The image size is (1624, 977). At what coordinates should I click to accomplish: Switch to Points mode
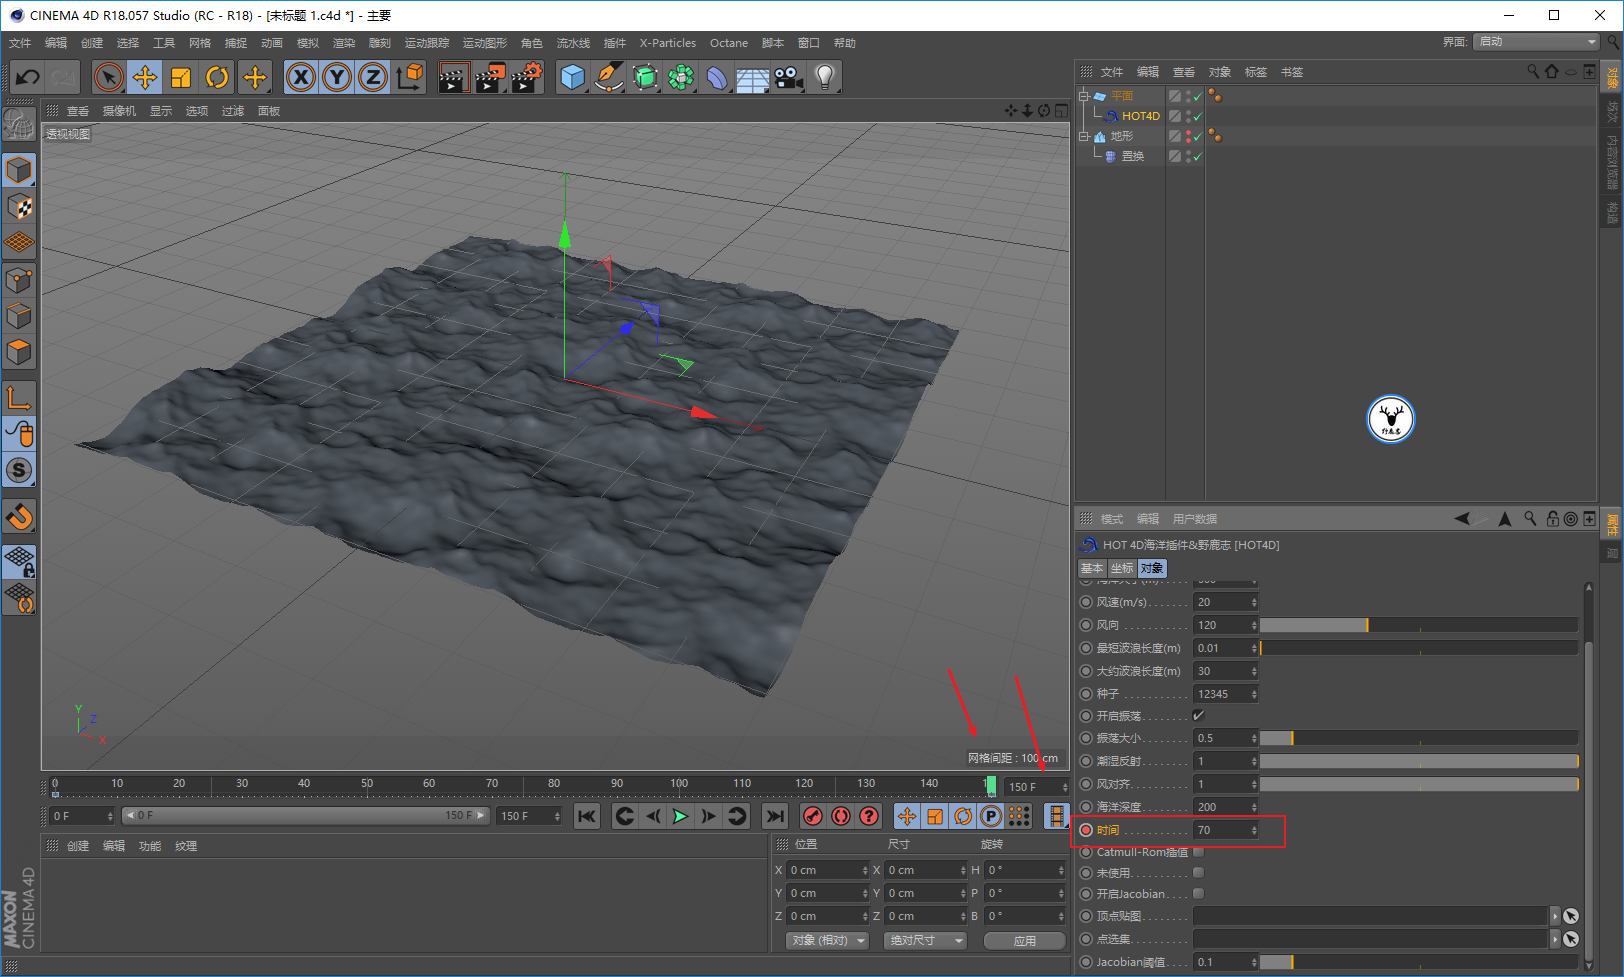[19, 280]
